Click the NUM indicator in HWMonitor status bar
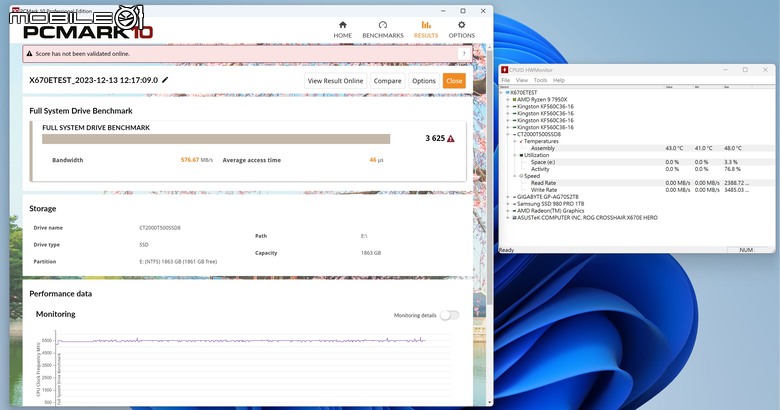This screenshot has height=410, width=780. [x=746, y=250]
